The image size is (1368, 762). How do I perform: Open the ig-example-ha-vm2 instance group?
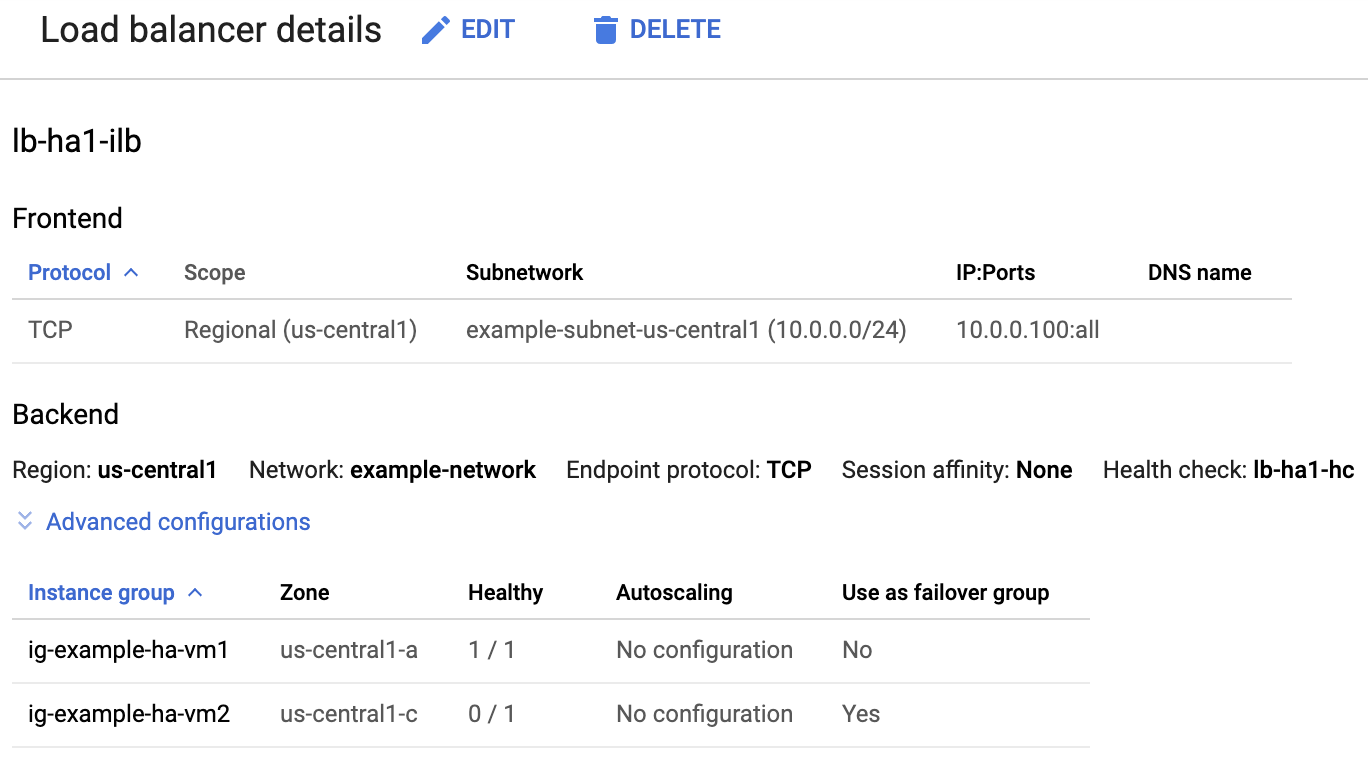(x=129, y=713)
